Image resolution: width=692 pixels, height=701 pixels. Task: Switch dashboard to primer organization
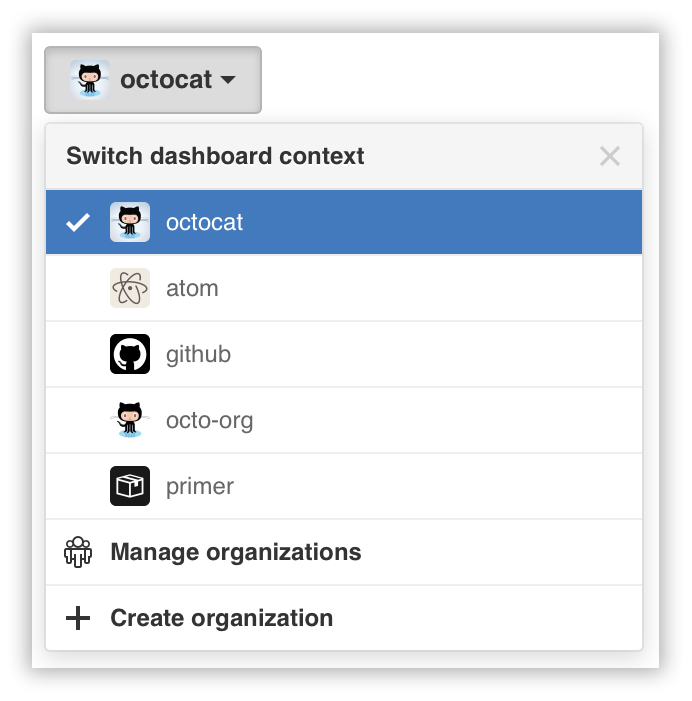200,486
